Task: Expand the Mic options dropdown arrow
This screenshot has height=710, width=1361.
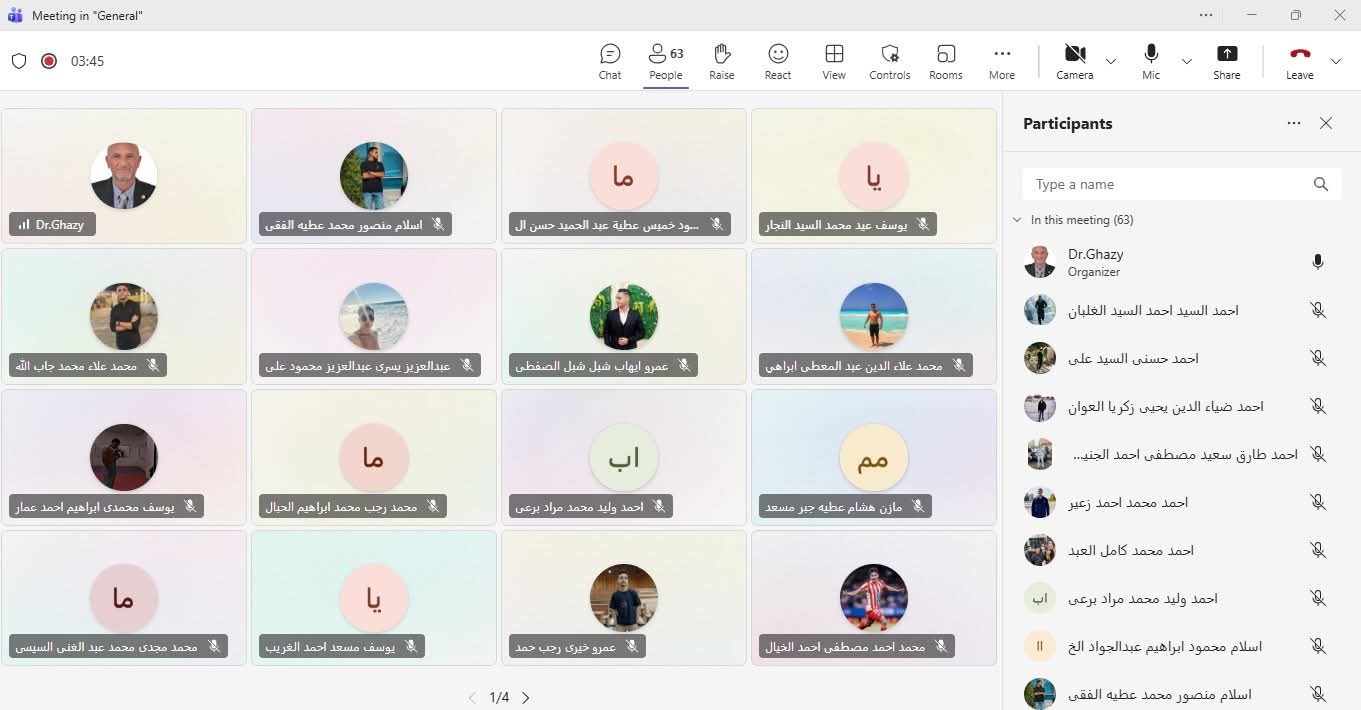Action: pyautogui.click(x=1187, y=62)
